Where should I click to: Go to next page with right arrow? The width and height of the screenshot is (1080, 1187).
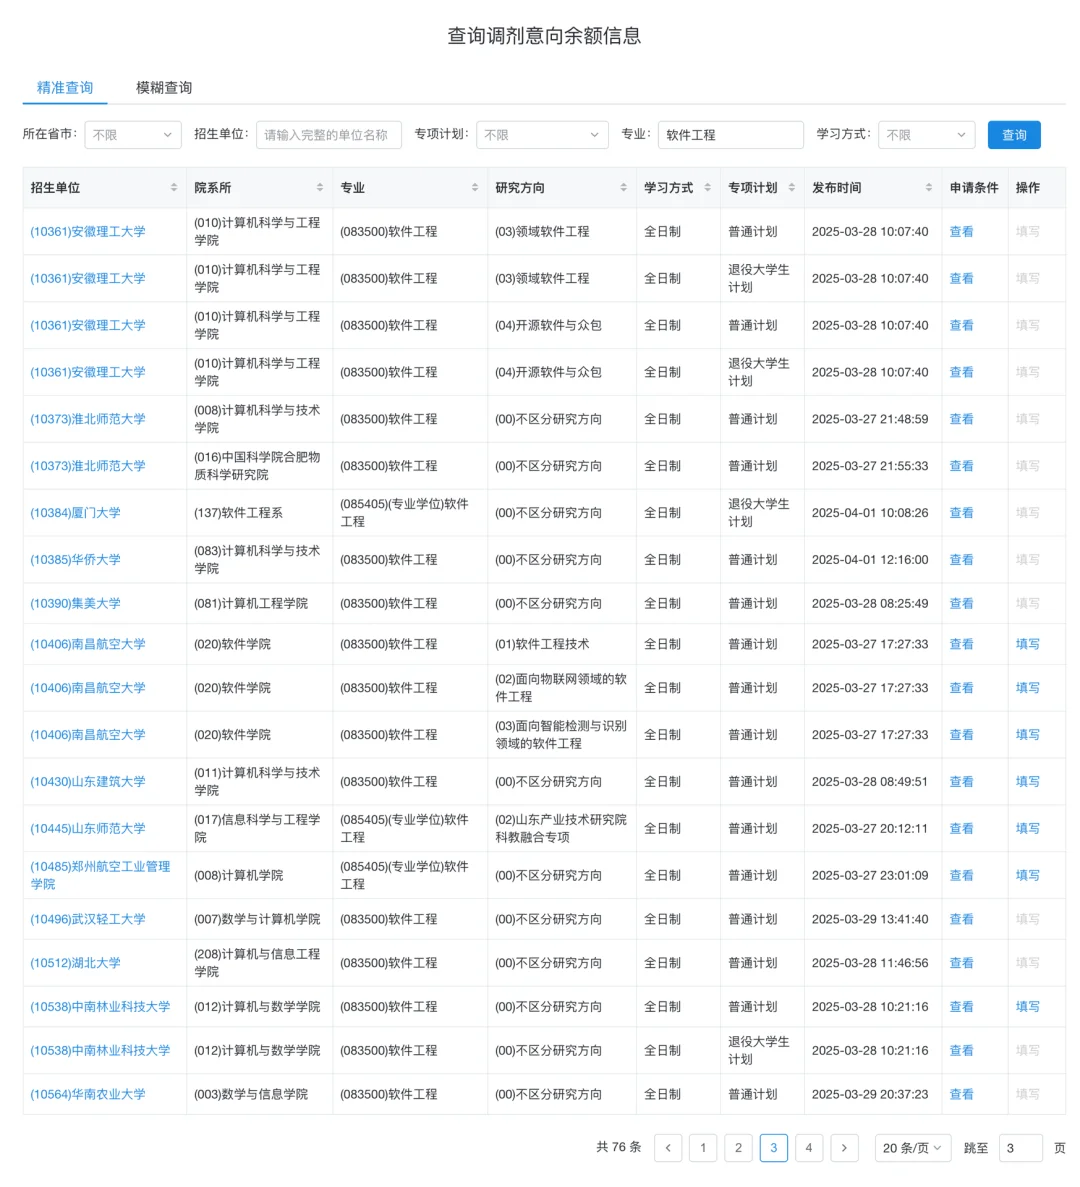point(844,1148)
